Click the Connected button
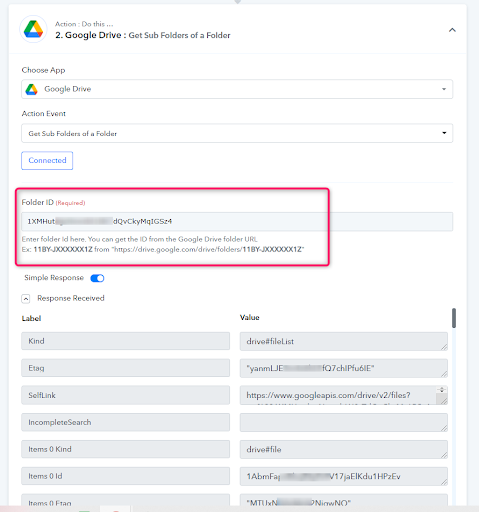479x512 pixels. 47,160
